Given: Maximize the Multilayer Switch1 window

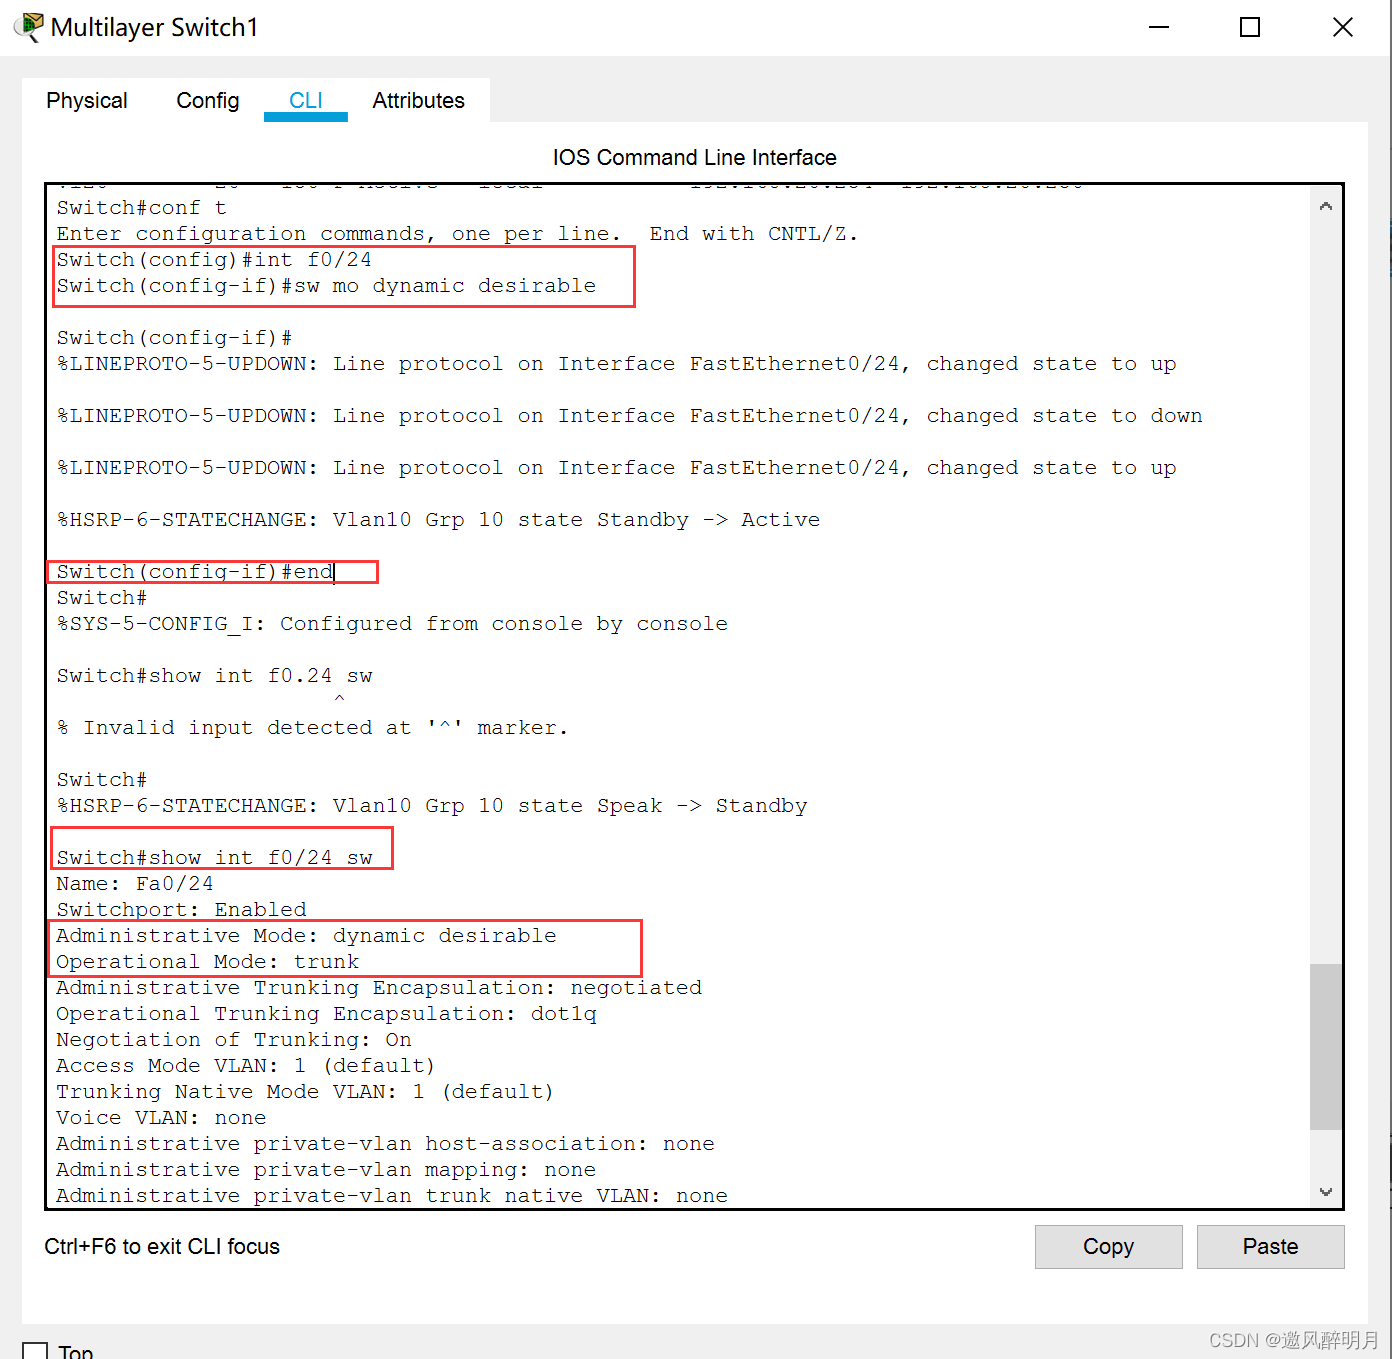Looking at the screenshot, I should (x=1250, y=27).
